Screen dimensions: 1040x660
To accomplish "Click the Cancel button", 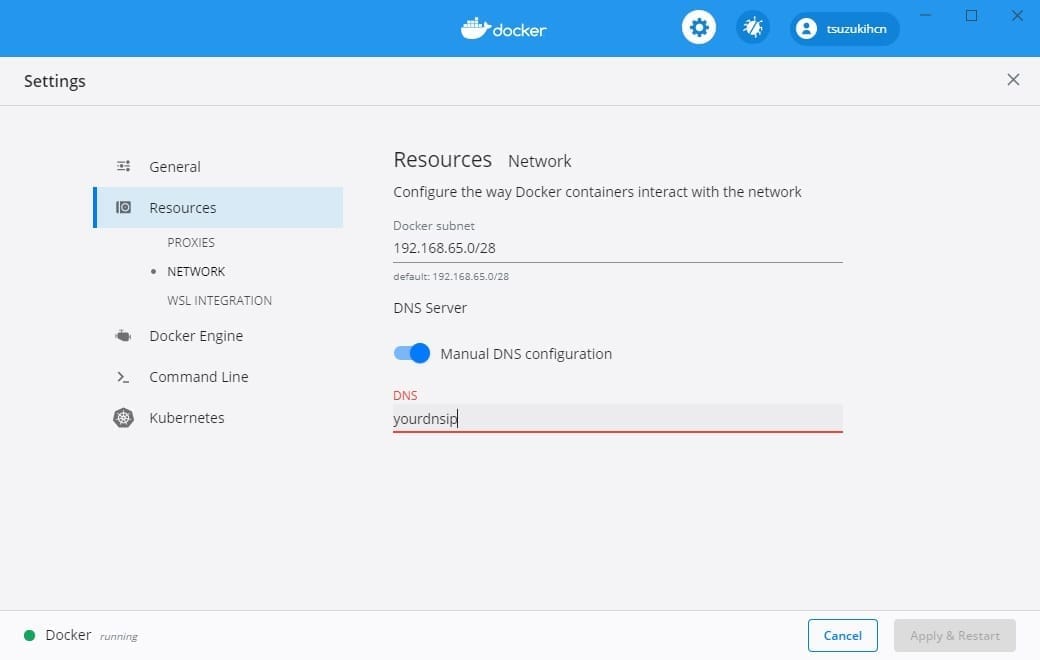I will (x=842, y=635).
